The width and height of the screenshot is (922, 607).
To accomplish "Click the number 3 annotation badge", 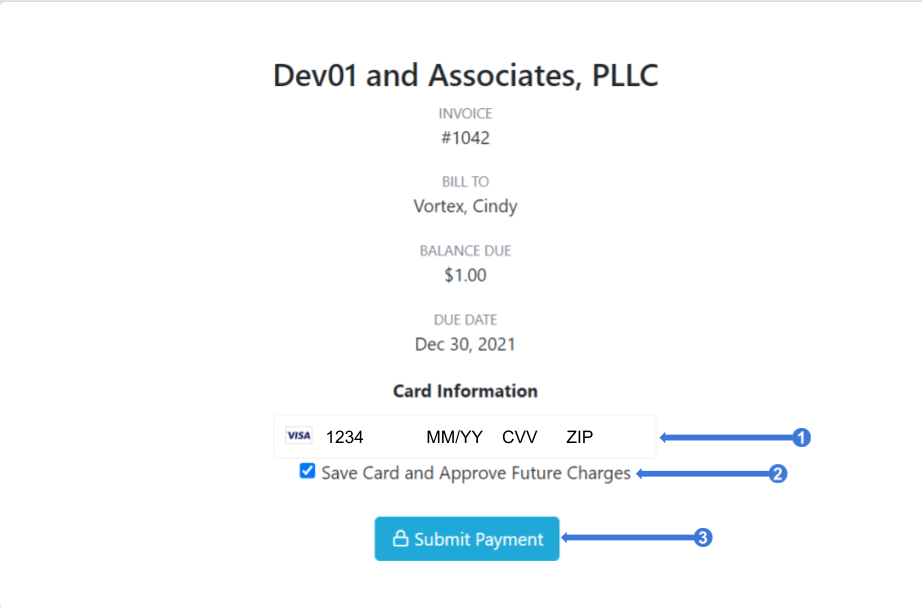I will pos(701,538).
